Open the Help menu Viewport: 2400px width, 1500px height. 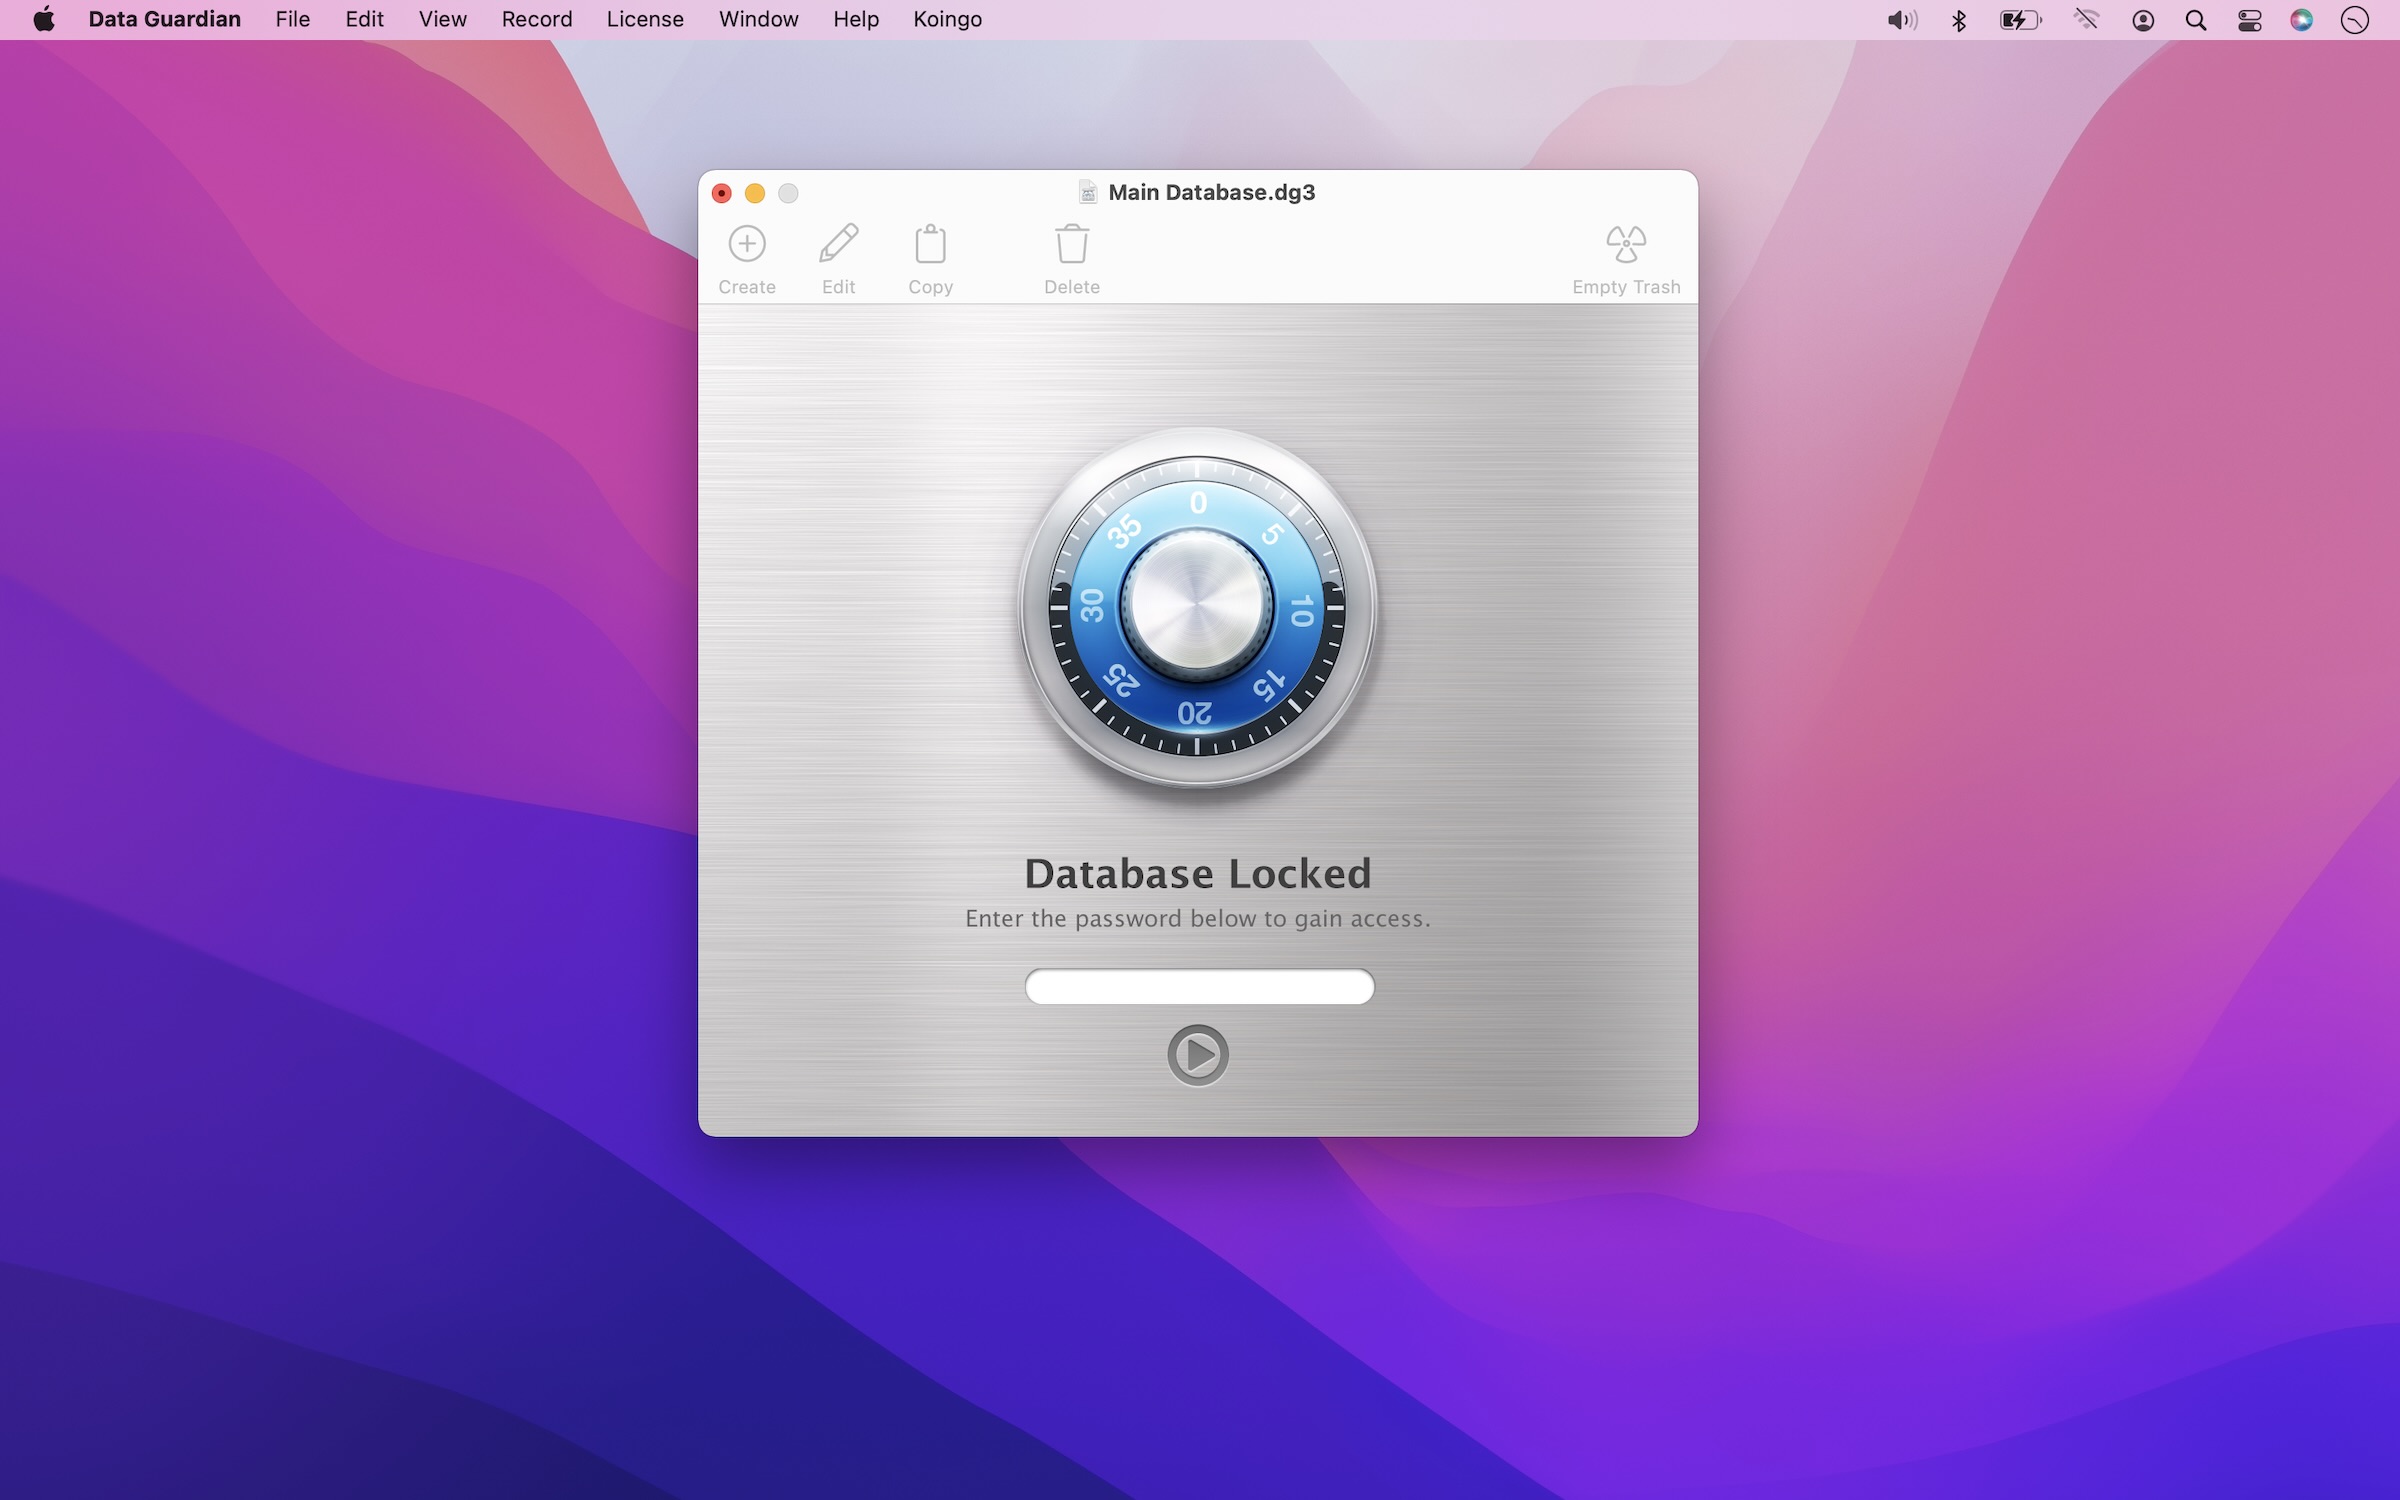click(x=855, y=19)
